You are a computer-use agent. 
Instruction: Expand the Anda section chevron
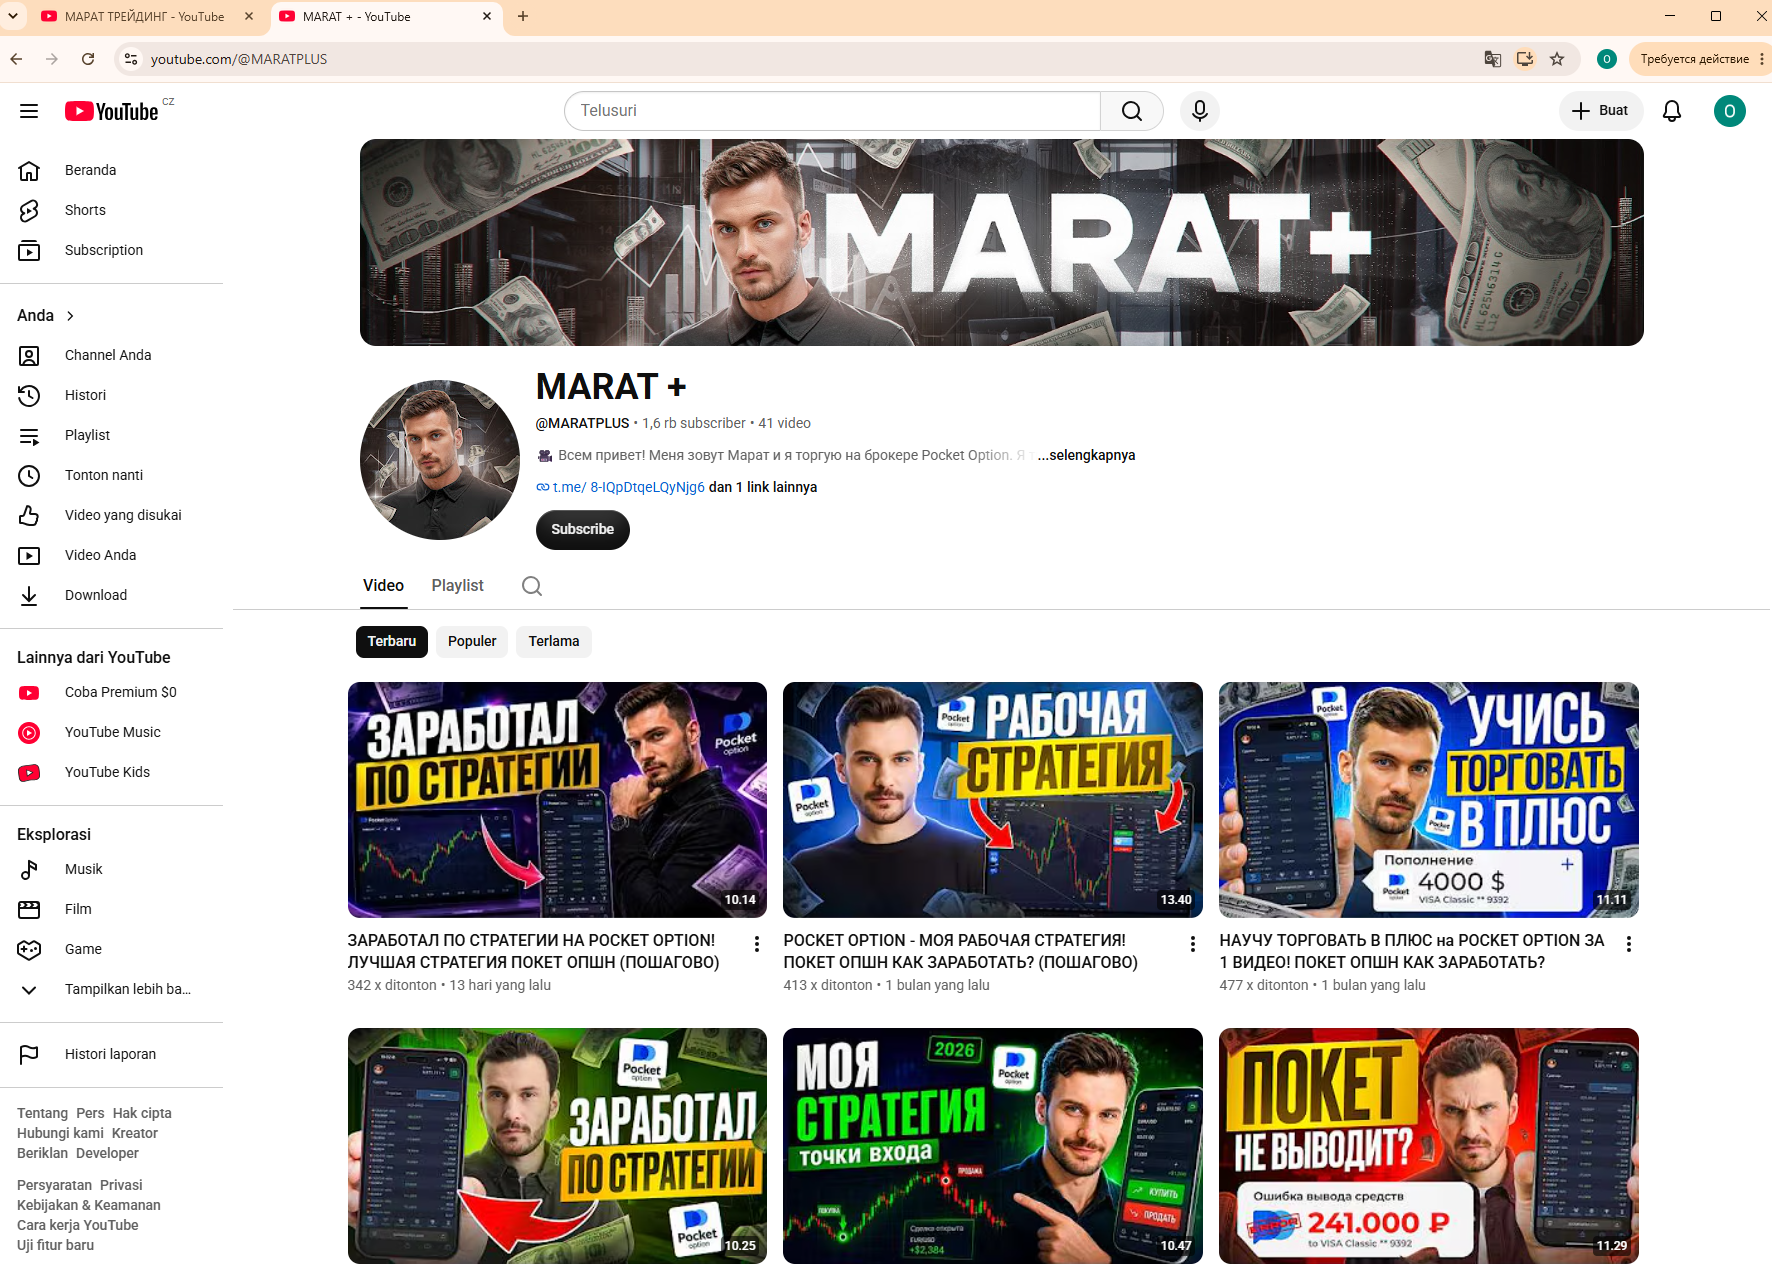[70, 316]
